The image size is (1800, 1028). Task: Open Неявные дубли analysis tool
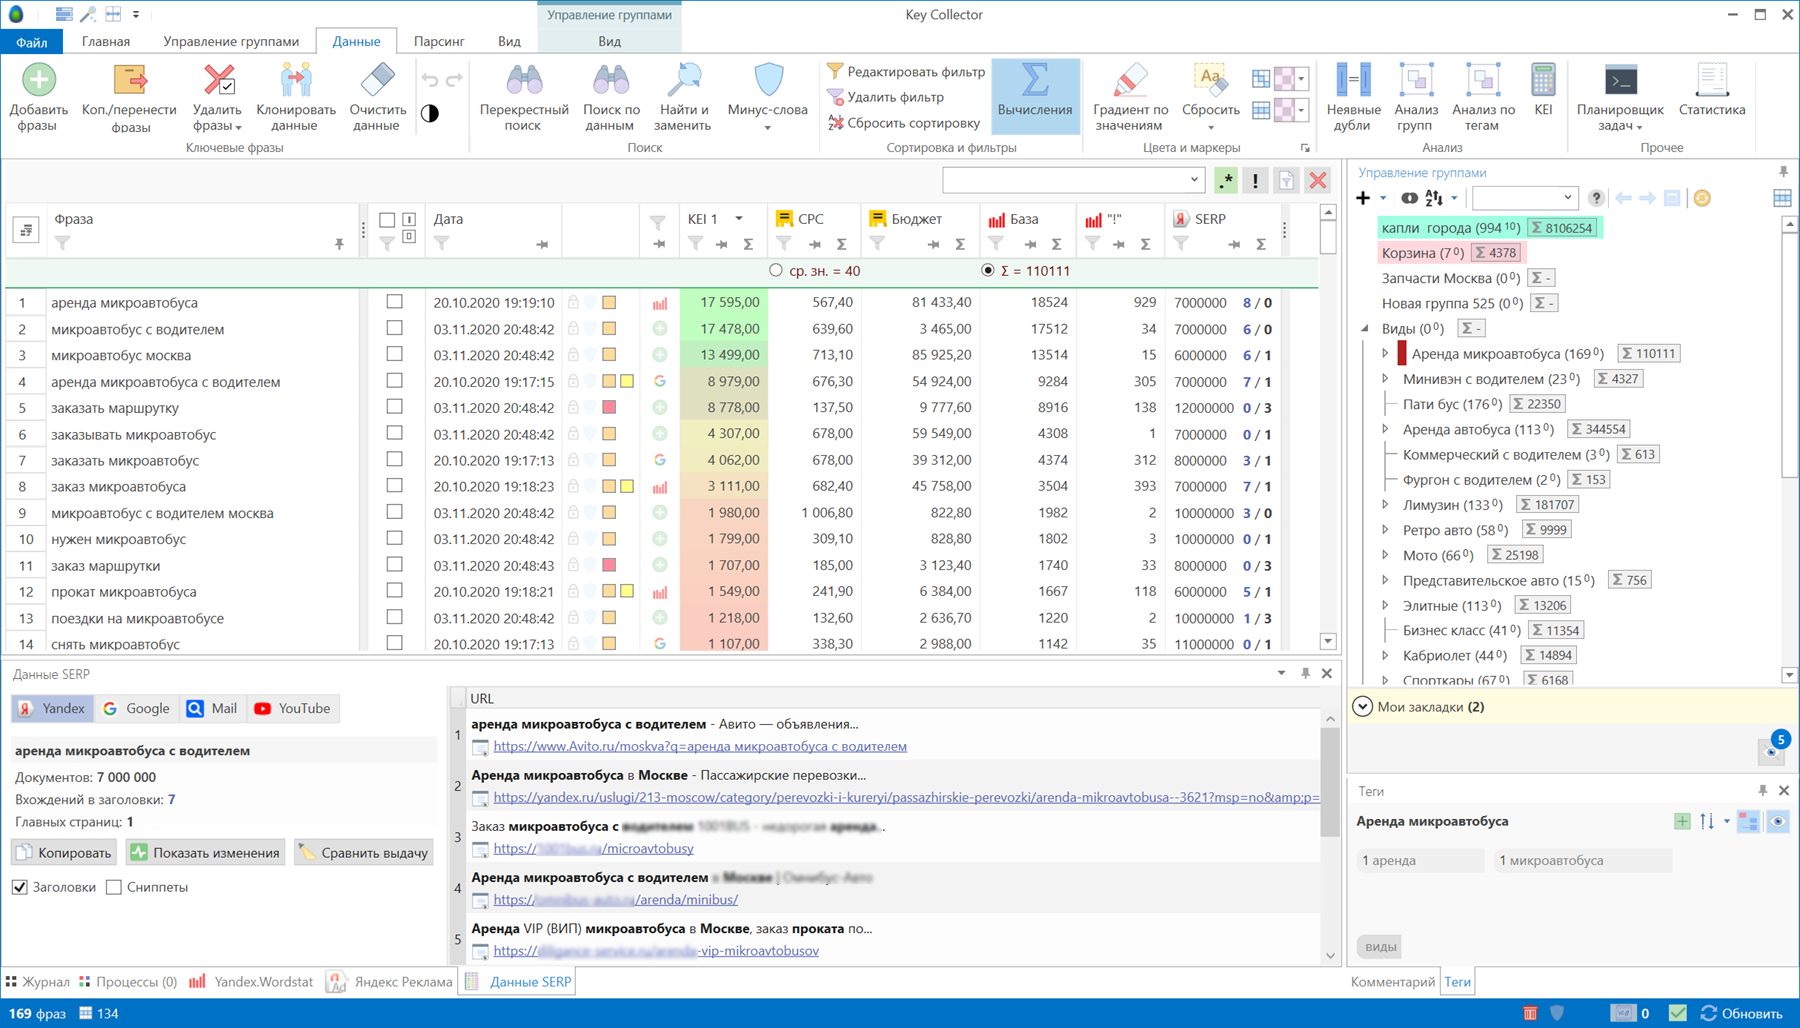click(x=1353, y=82)
